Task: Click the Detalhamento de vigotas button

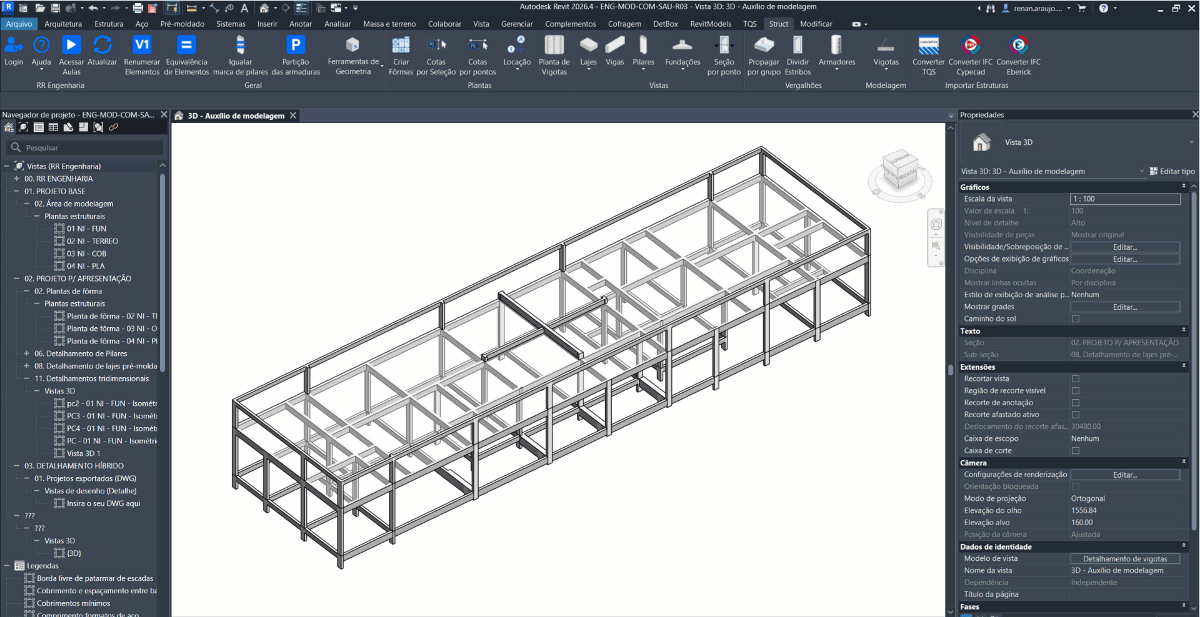Action: pos(1125,559)
